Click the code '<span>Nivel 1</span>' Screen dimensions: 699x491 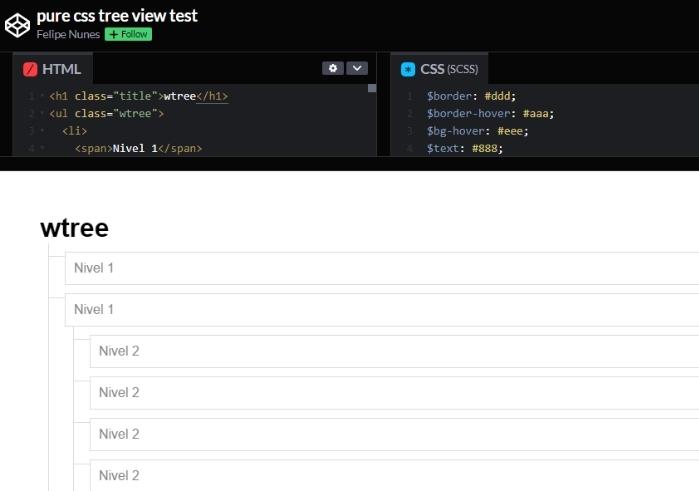coord(138,148)
